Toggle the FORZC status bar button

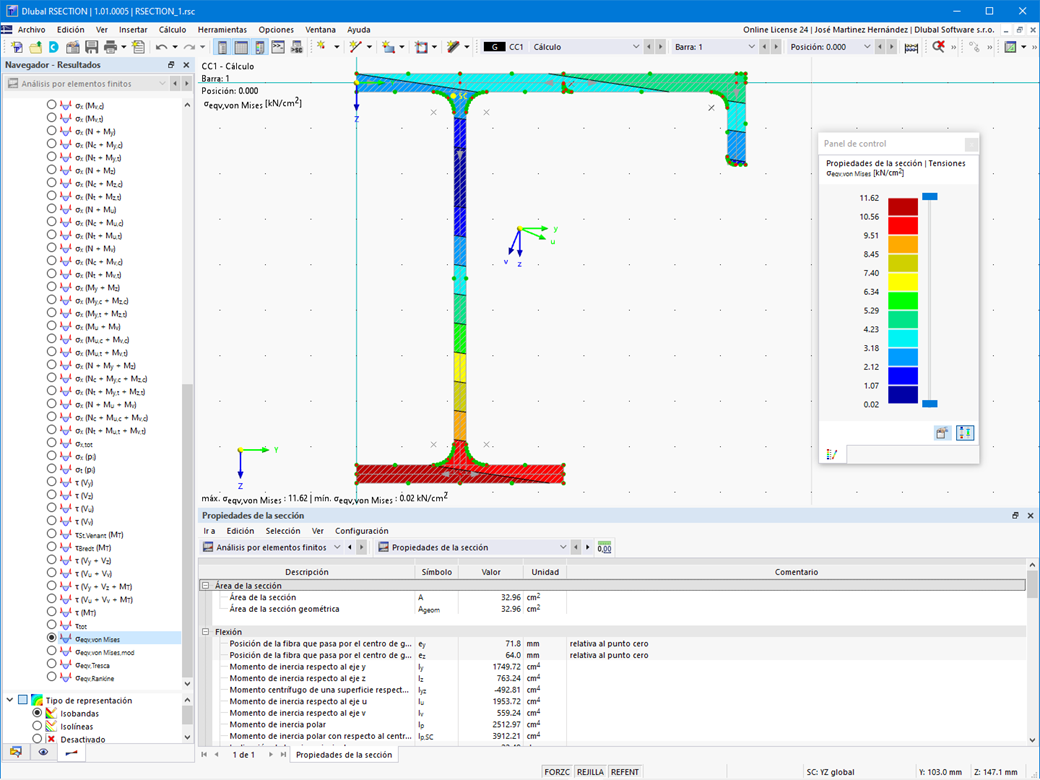(557, 772)
